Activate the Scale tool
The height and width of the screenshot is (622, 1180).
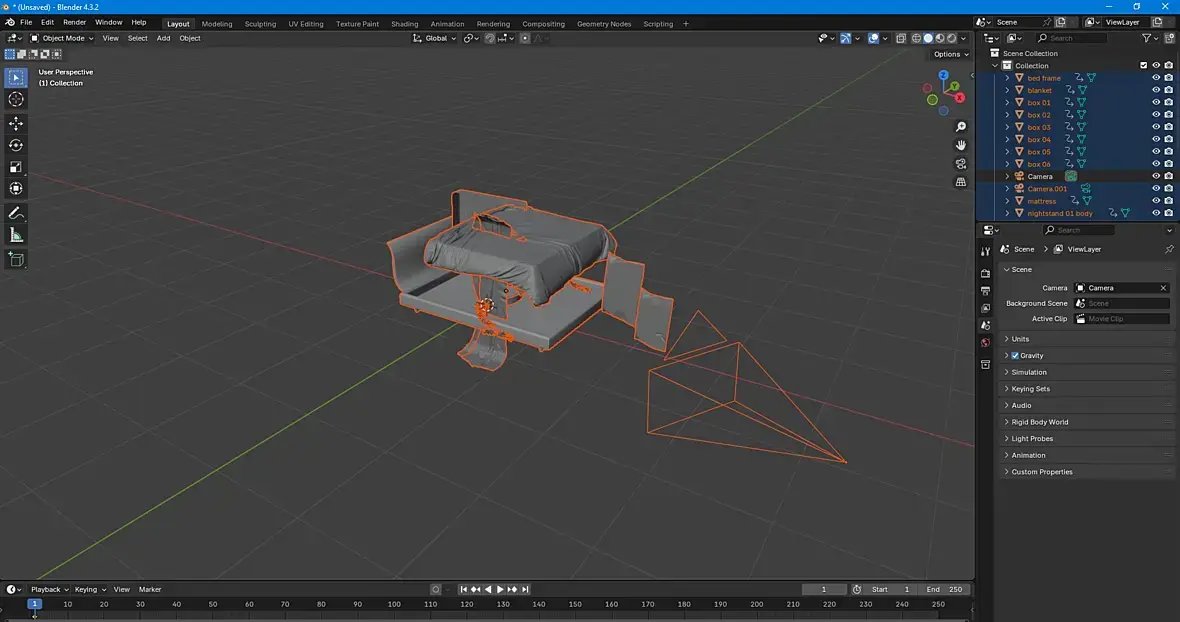point(16,167)
